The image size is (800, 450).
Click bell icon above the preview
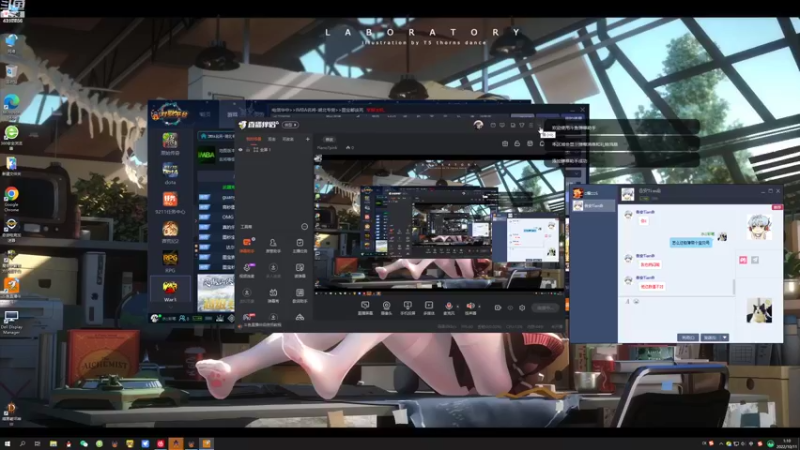tap(542, 144)
